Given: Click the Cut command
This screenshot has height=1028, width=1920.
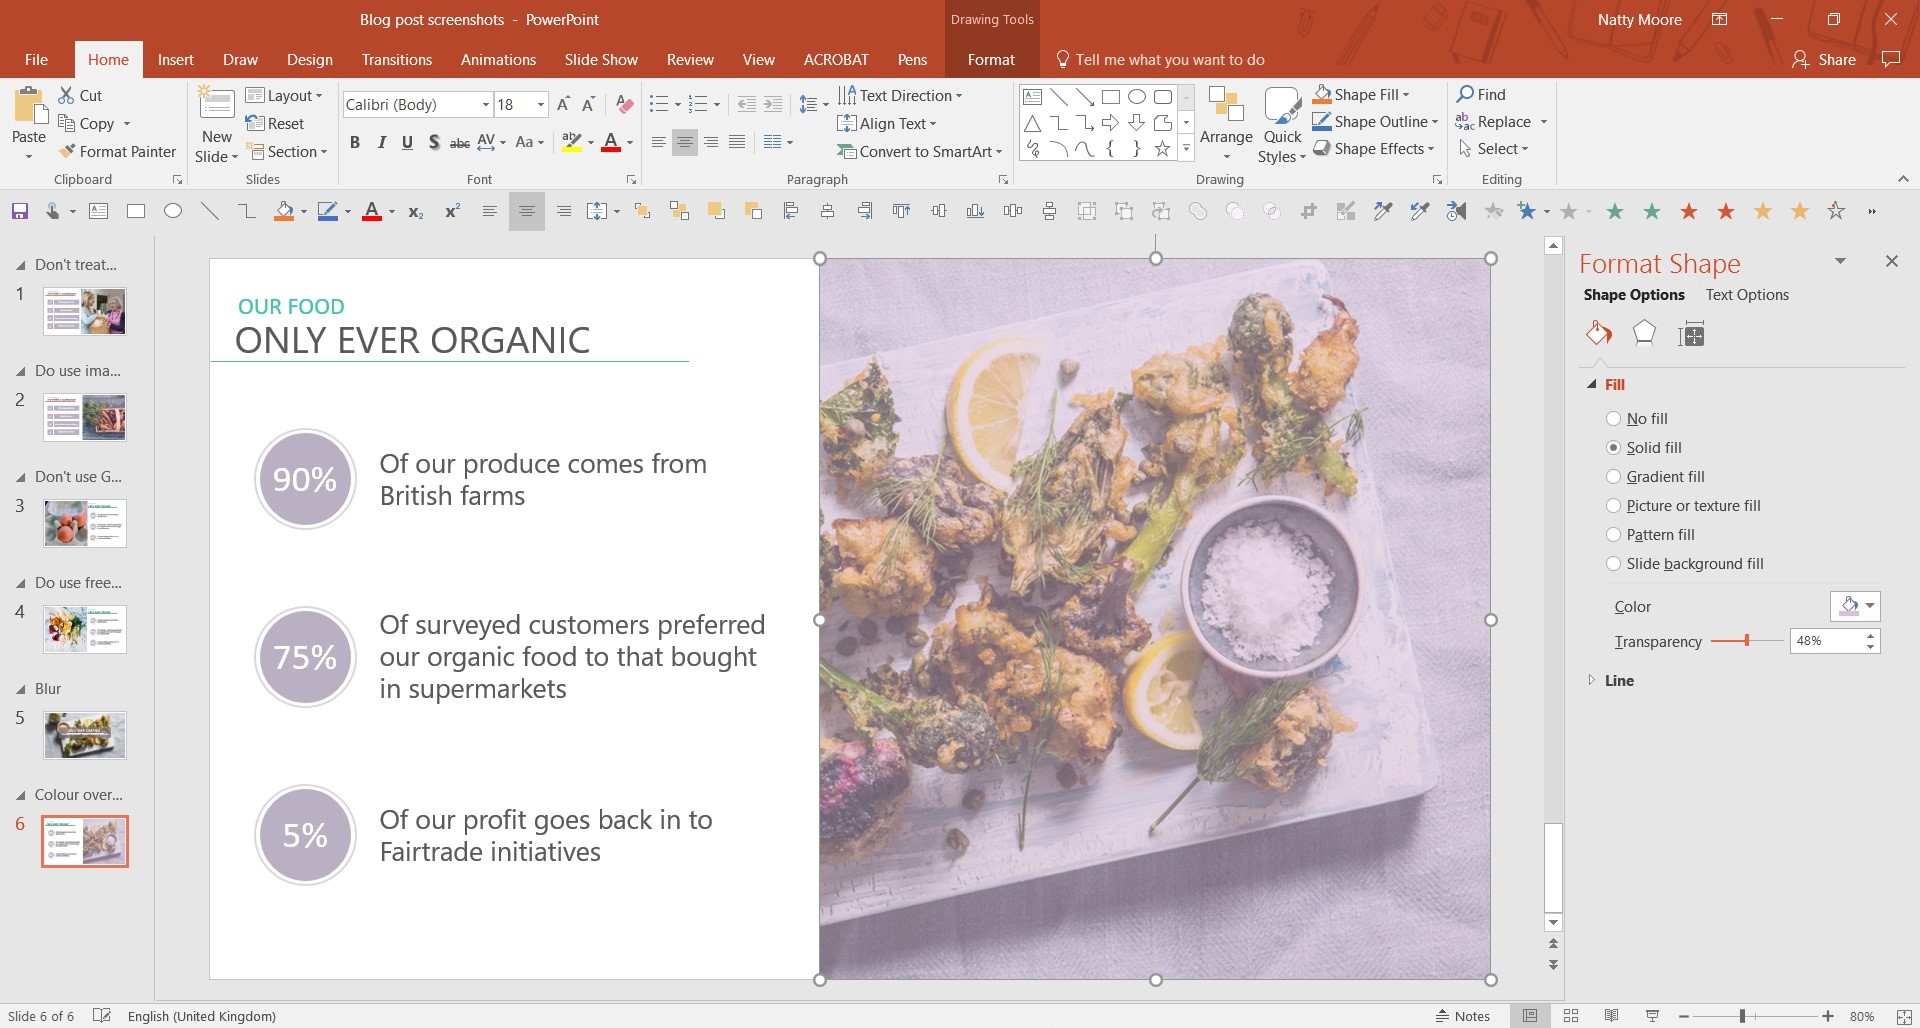Looking at the screenshot, I should (x=80, y=95).
